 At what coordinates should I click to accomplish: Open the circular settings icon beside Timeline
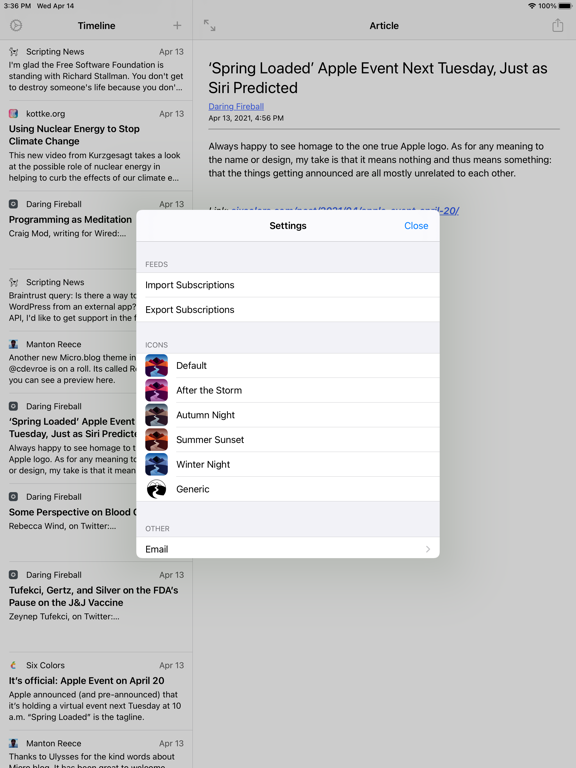click(16, 25)
